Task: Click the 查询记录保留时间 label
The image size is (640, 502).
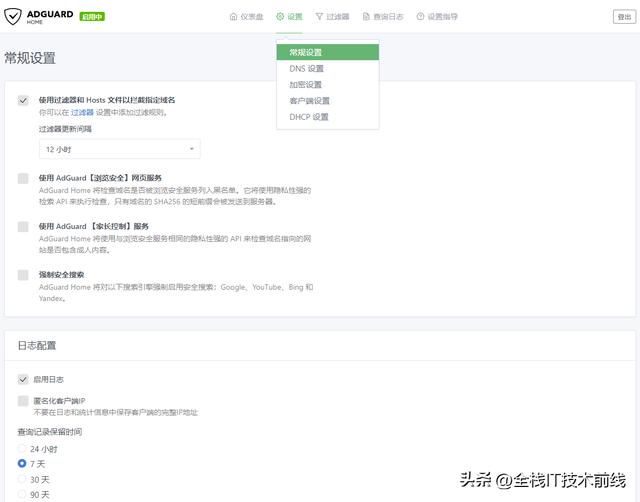Action: [x=50, y=432]
